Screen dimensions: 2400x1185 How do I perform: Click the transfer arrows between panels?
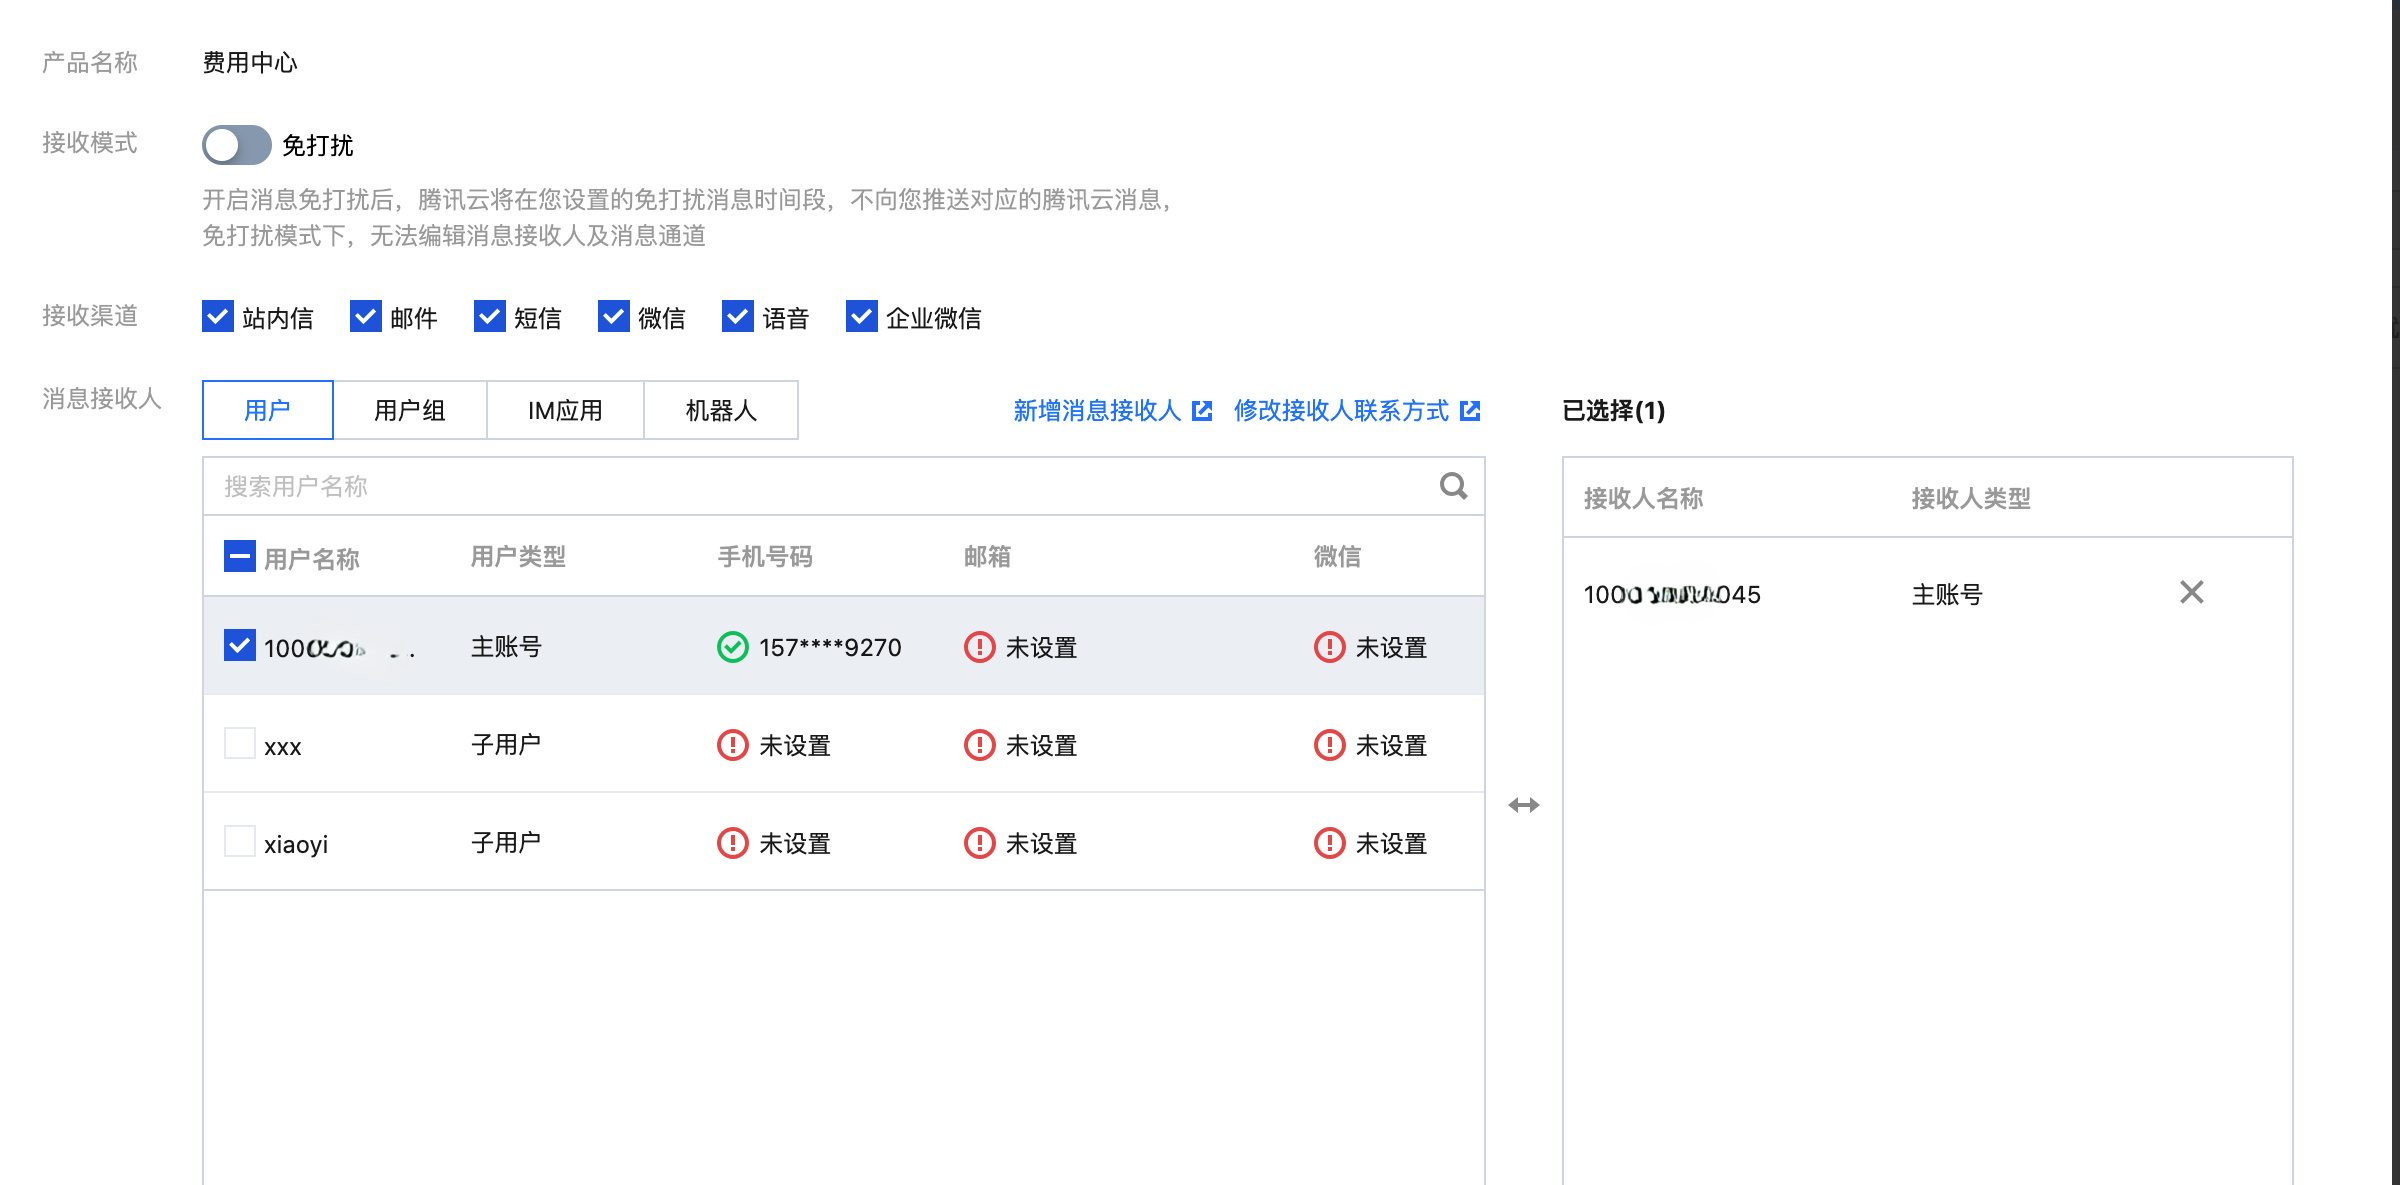[x=1523, y=805]
